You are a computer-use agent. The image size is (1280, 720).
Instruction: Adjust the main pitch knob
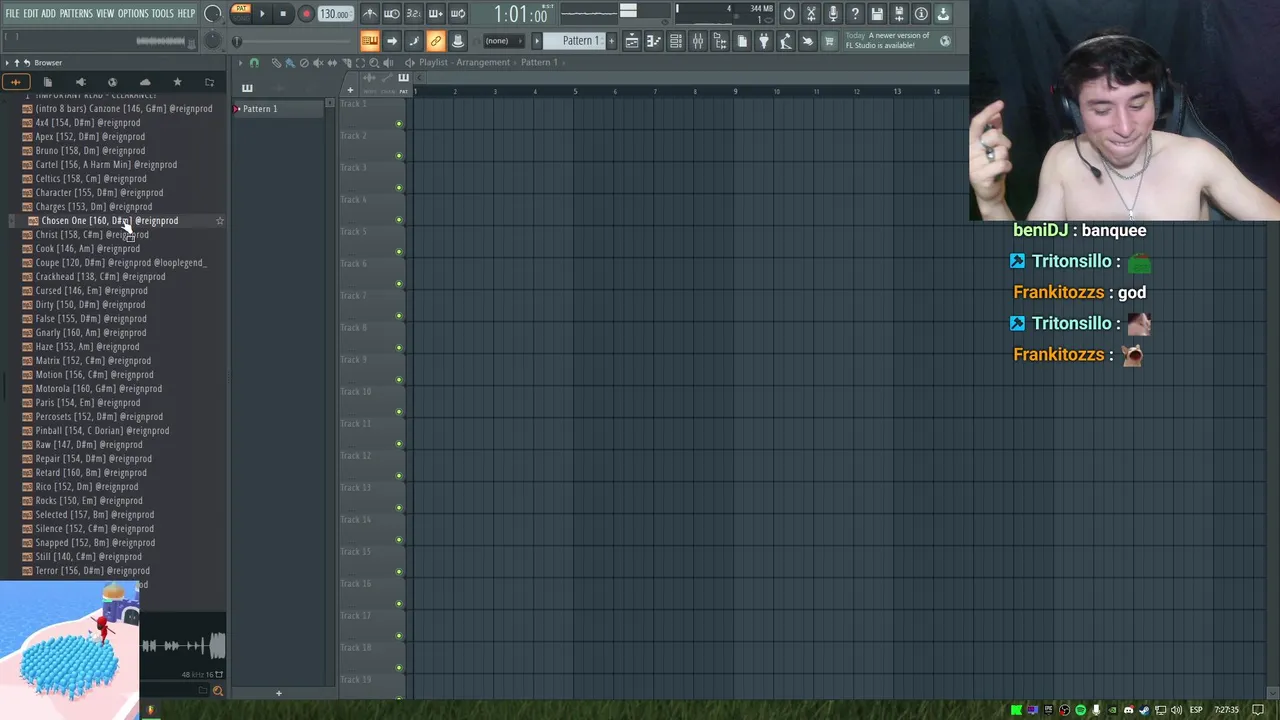pos(213,41)
